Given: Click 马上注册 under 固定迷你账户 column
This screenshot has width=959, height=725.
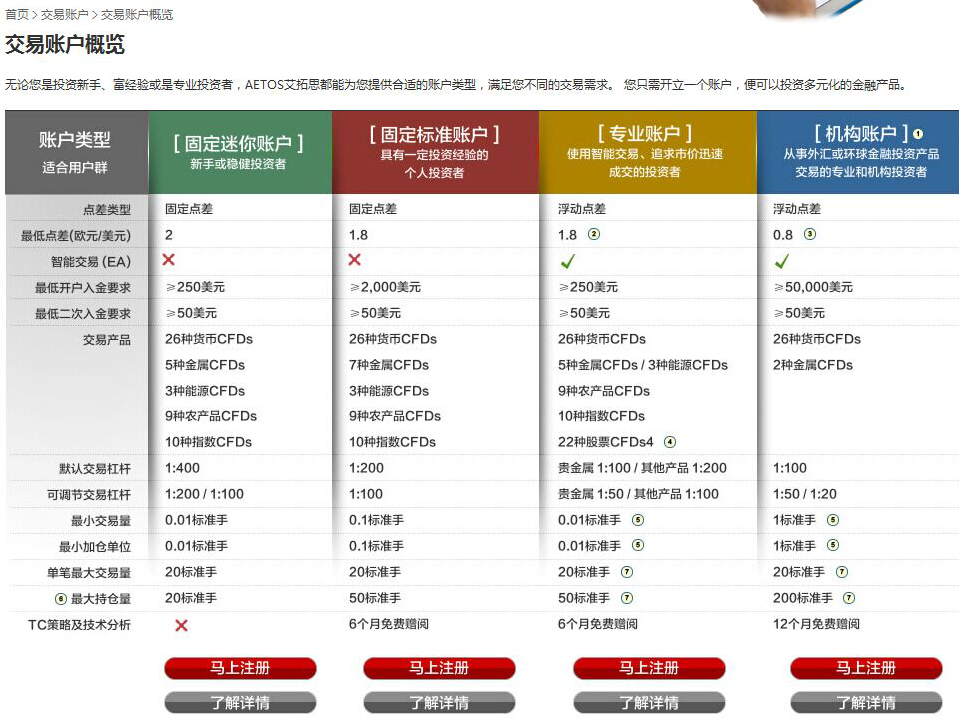Looking at the screenshot, I should tap(240, 668).
